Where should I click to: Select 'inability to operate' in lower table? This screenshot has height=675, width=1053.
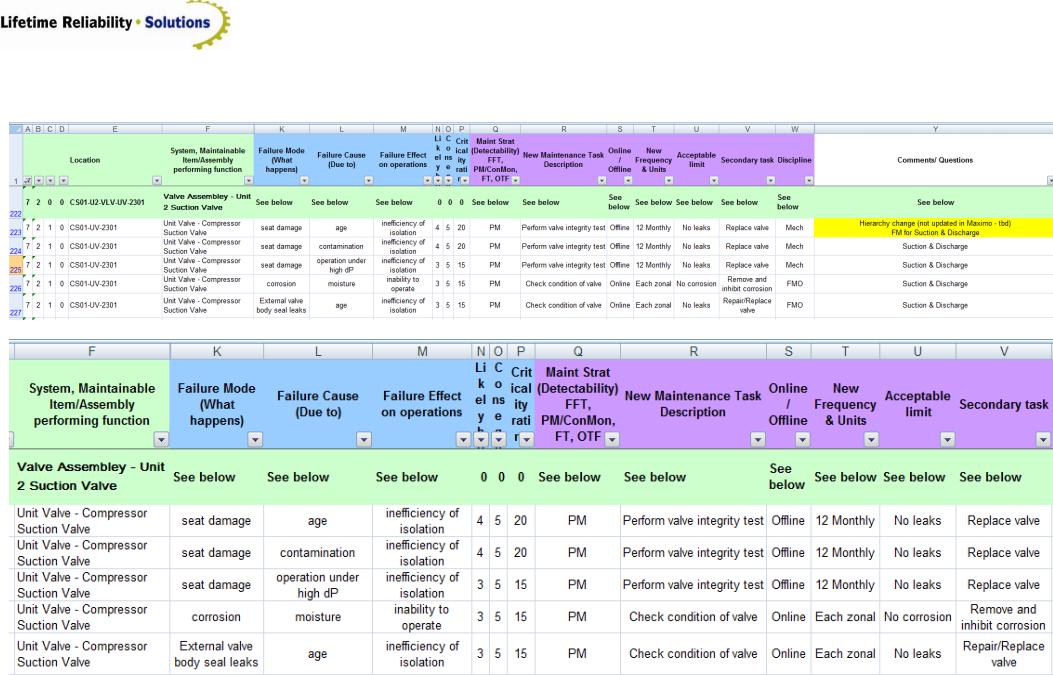coord(422,617)
